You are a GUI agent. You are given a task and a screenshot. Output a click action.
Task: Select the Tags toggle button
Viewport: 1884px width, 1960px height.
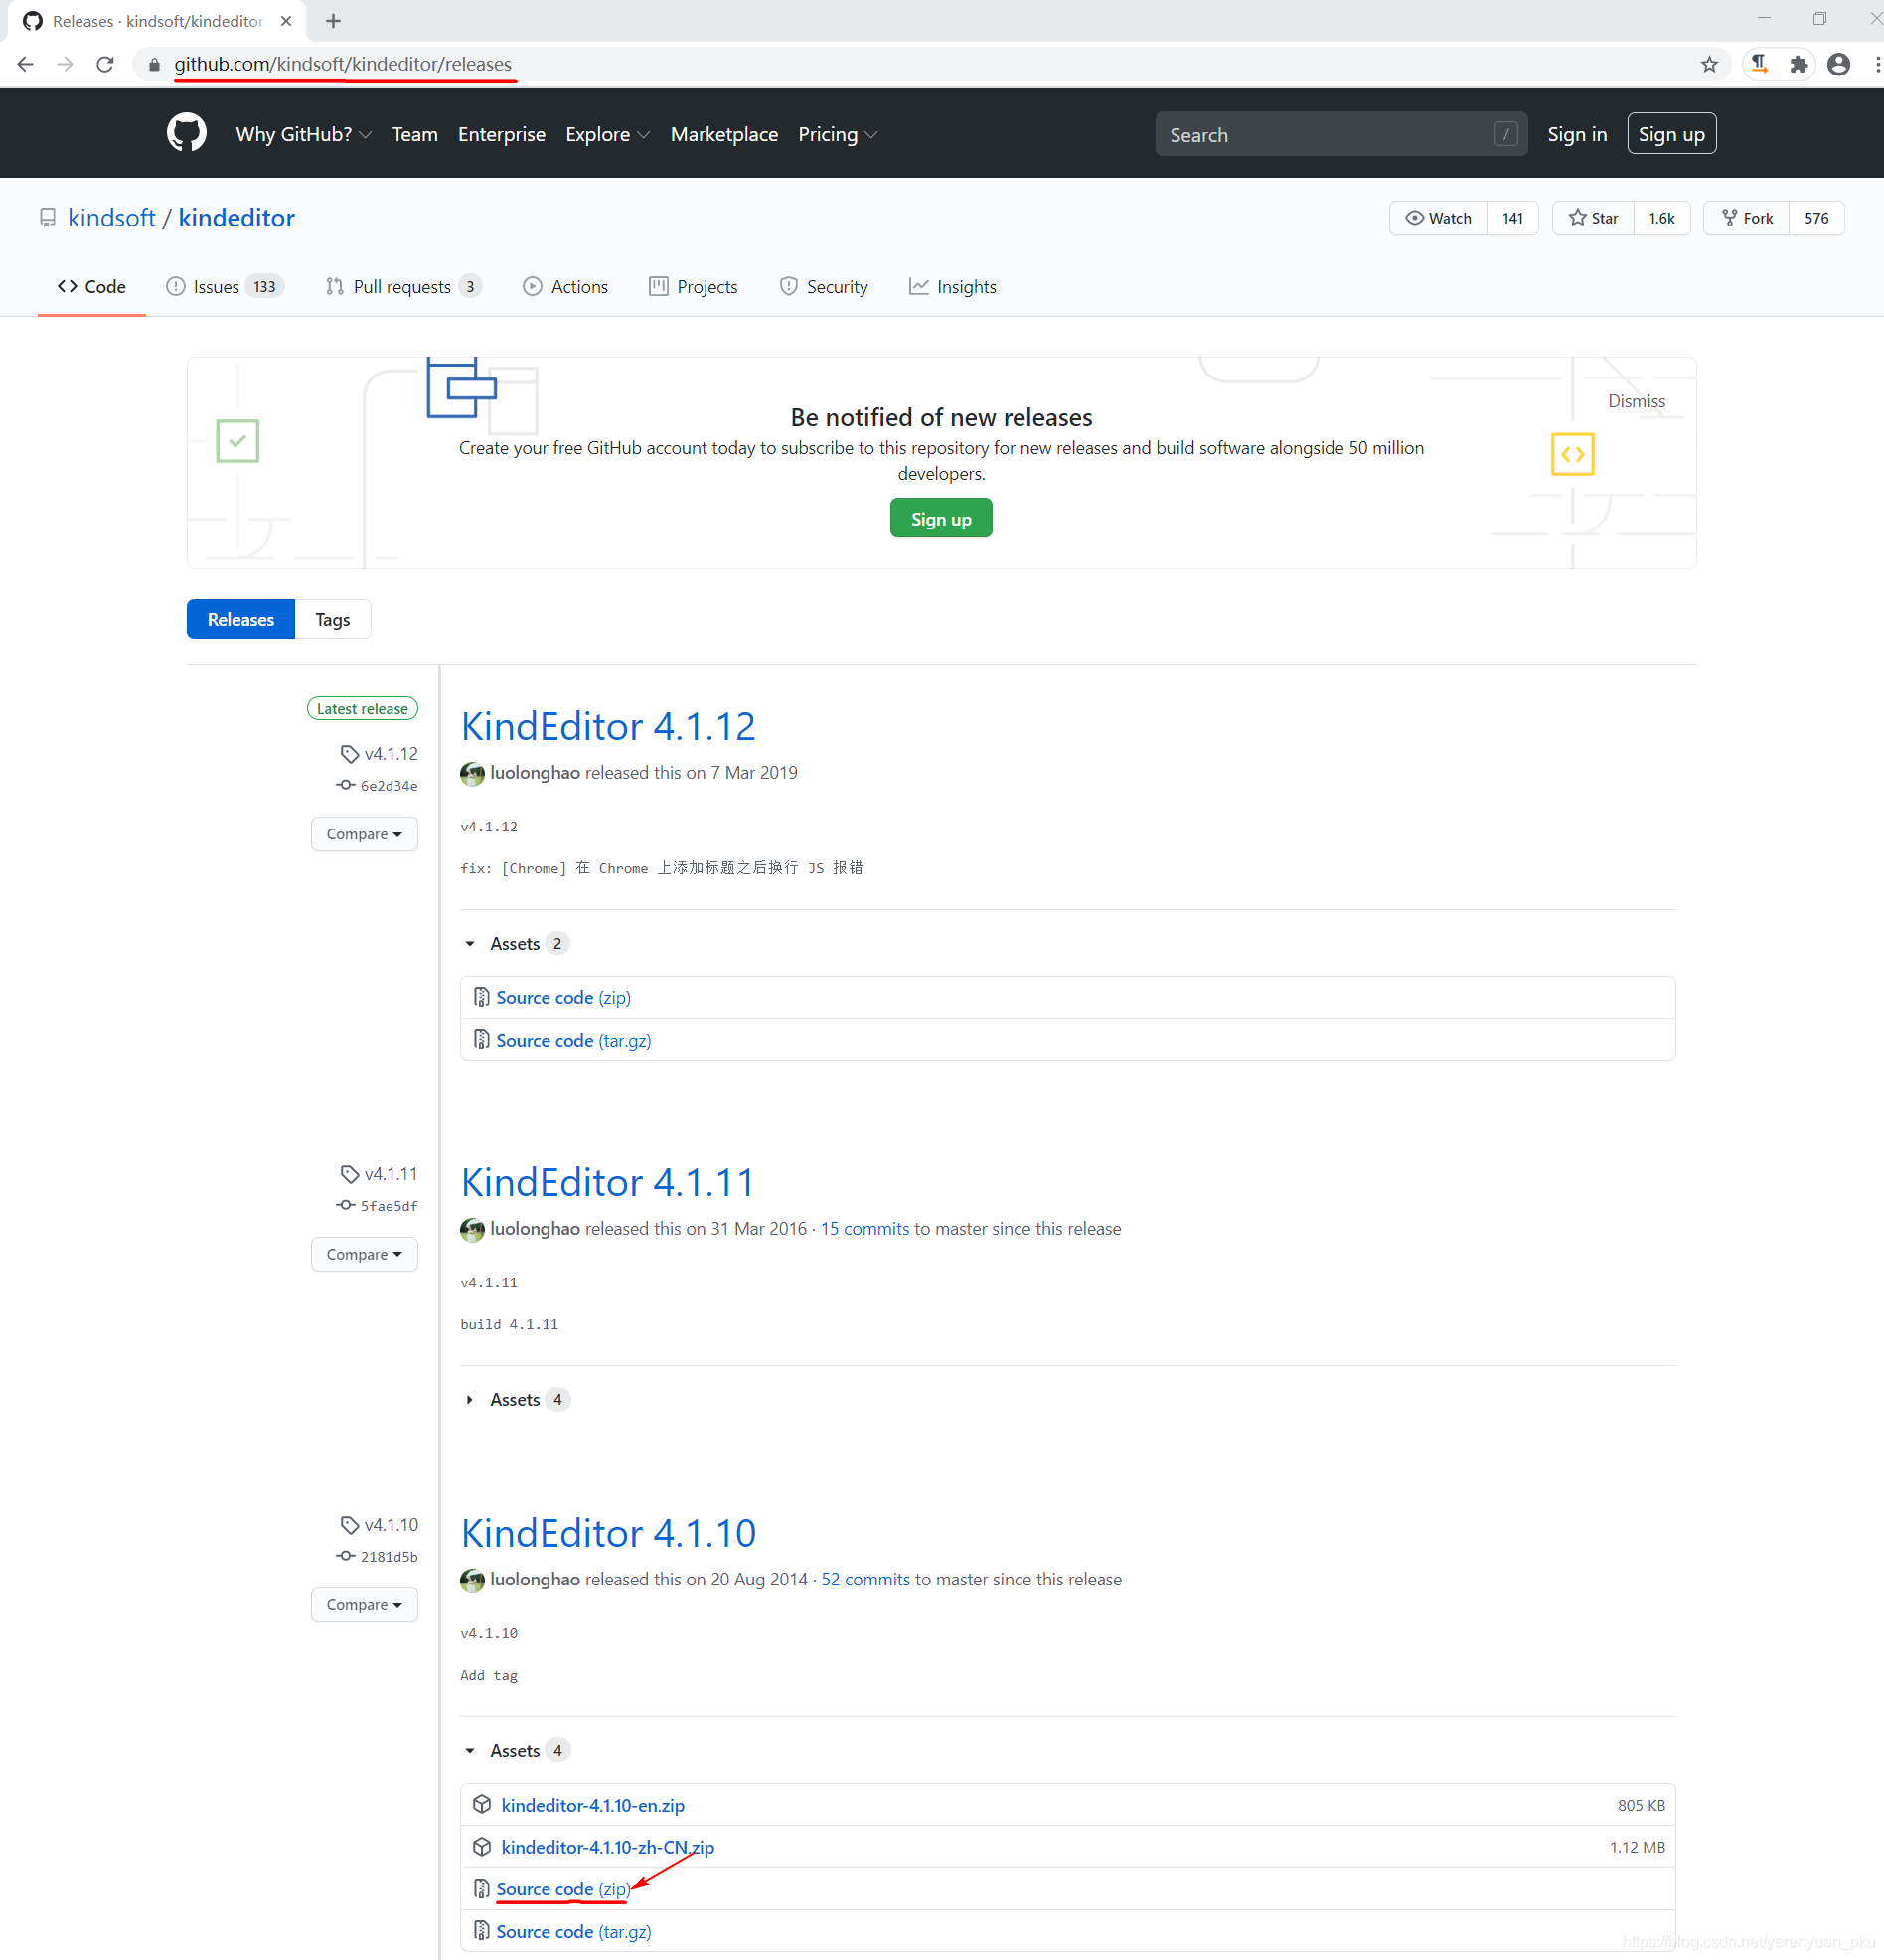tap(333, 619)
